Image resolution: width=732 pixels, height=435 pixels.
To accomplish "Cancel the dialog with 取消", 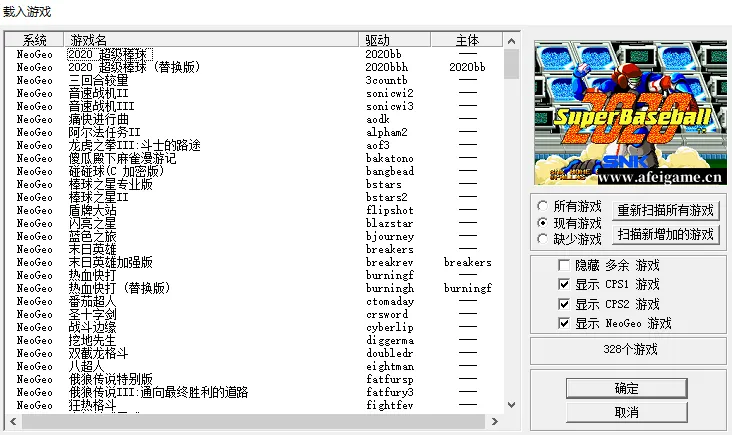I will pyautogui.click(x=626, y=412).
